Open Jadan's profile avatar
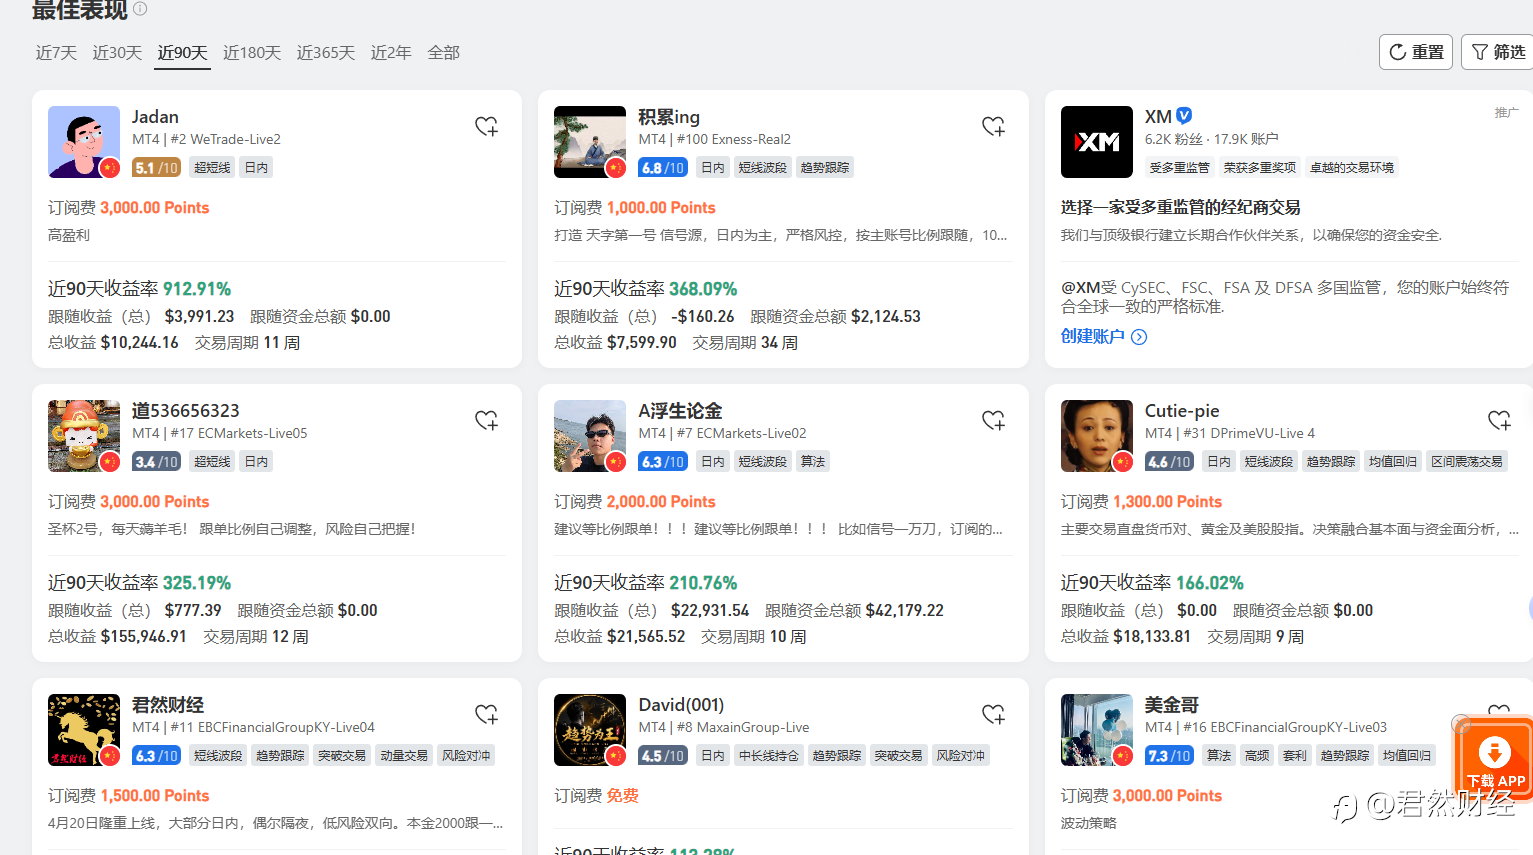This screenshot has height=855, width=1533. pyautogui.click(x=84, y=142)
